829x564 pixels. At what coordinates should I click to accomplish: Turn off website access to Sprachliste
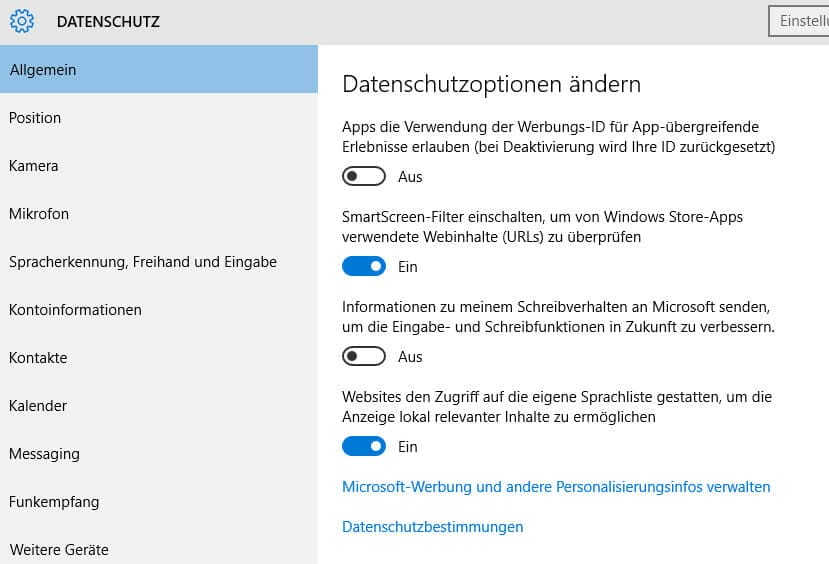[x=364, y=447]
